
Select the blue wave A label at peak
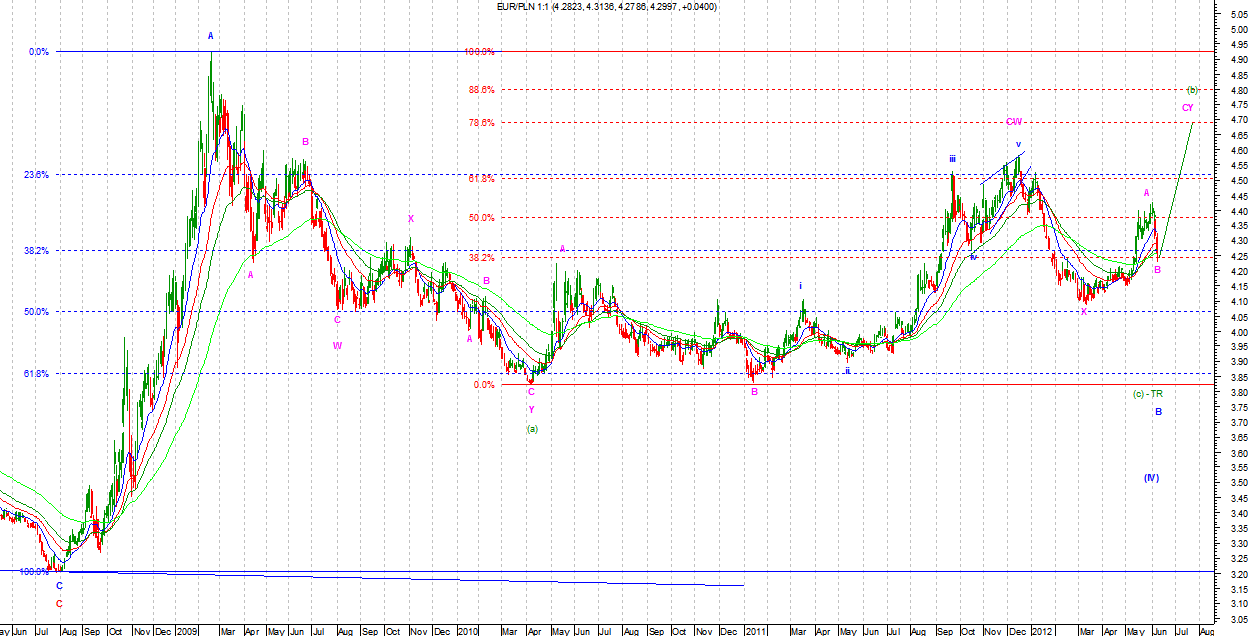210,36
